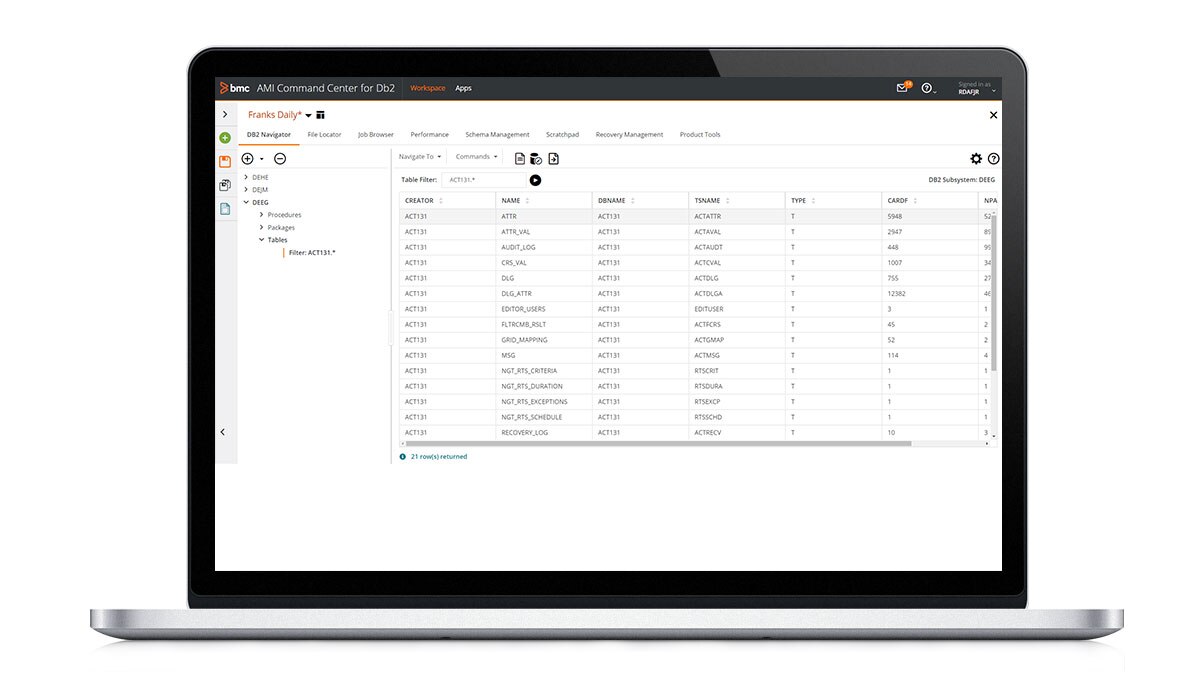Viewport: 1200px width, 690px height.
Task: Click the minus circle collapse icon
Action: point(280,158)
